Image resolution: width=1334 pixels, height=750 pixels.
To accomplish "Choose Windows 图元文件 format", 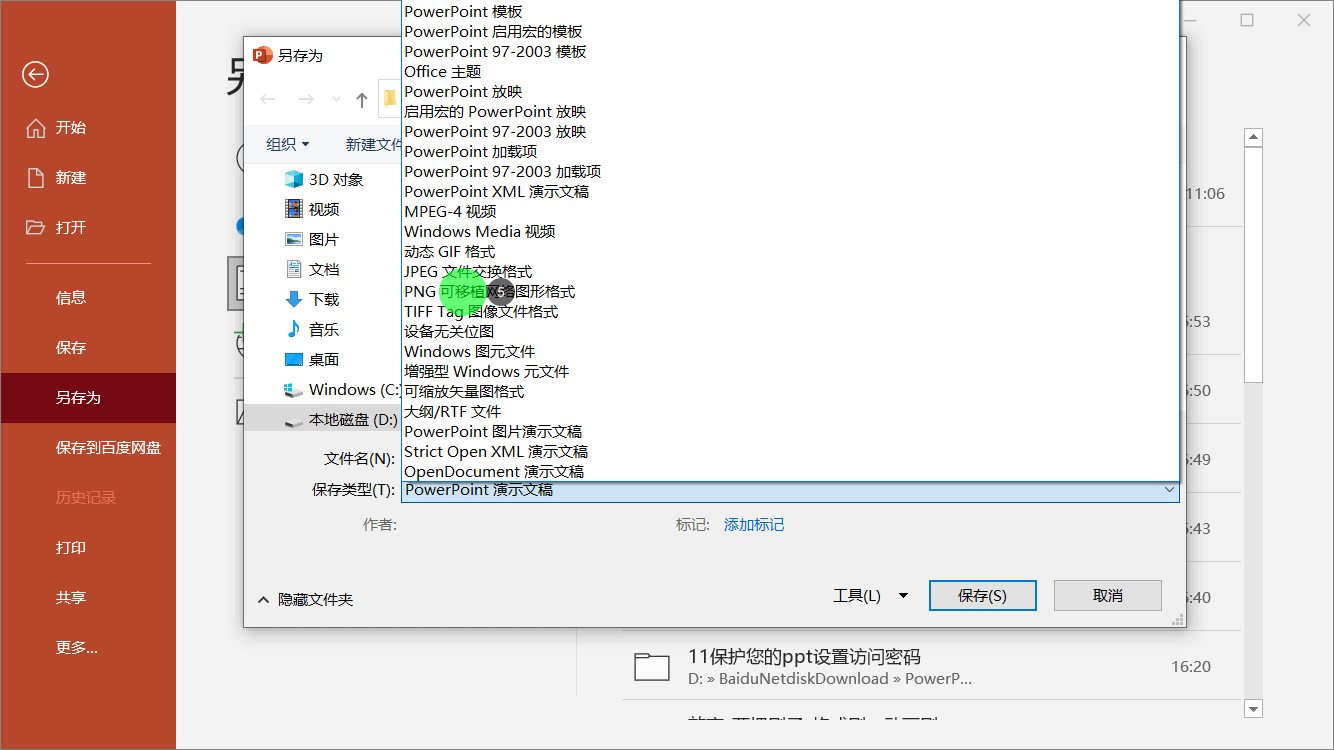I will point(790,352).
